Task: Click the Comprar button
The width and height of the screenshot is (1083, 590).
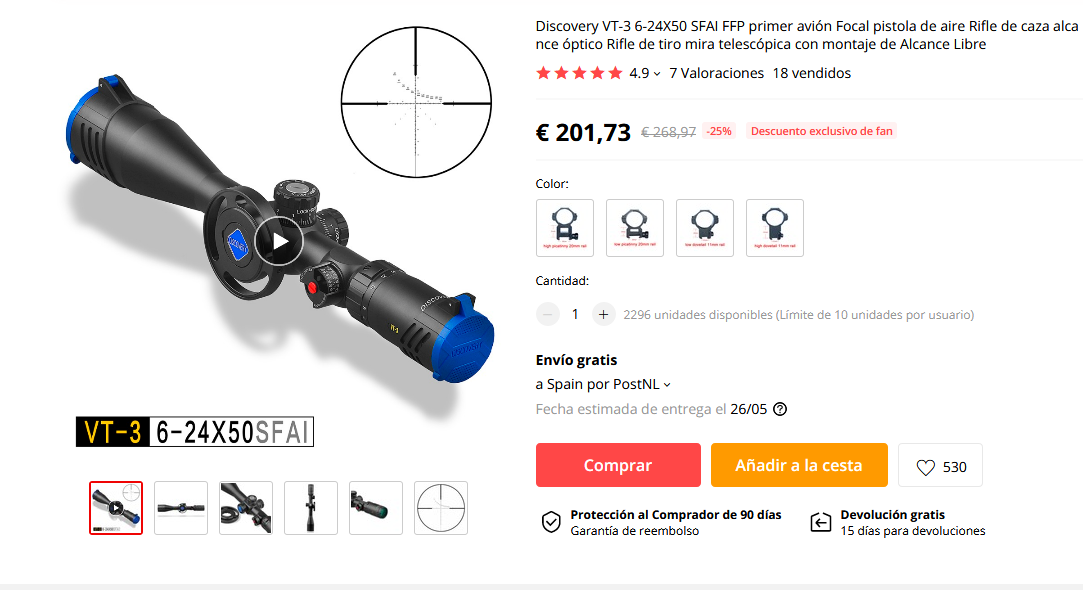Action: coord(618,465)
